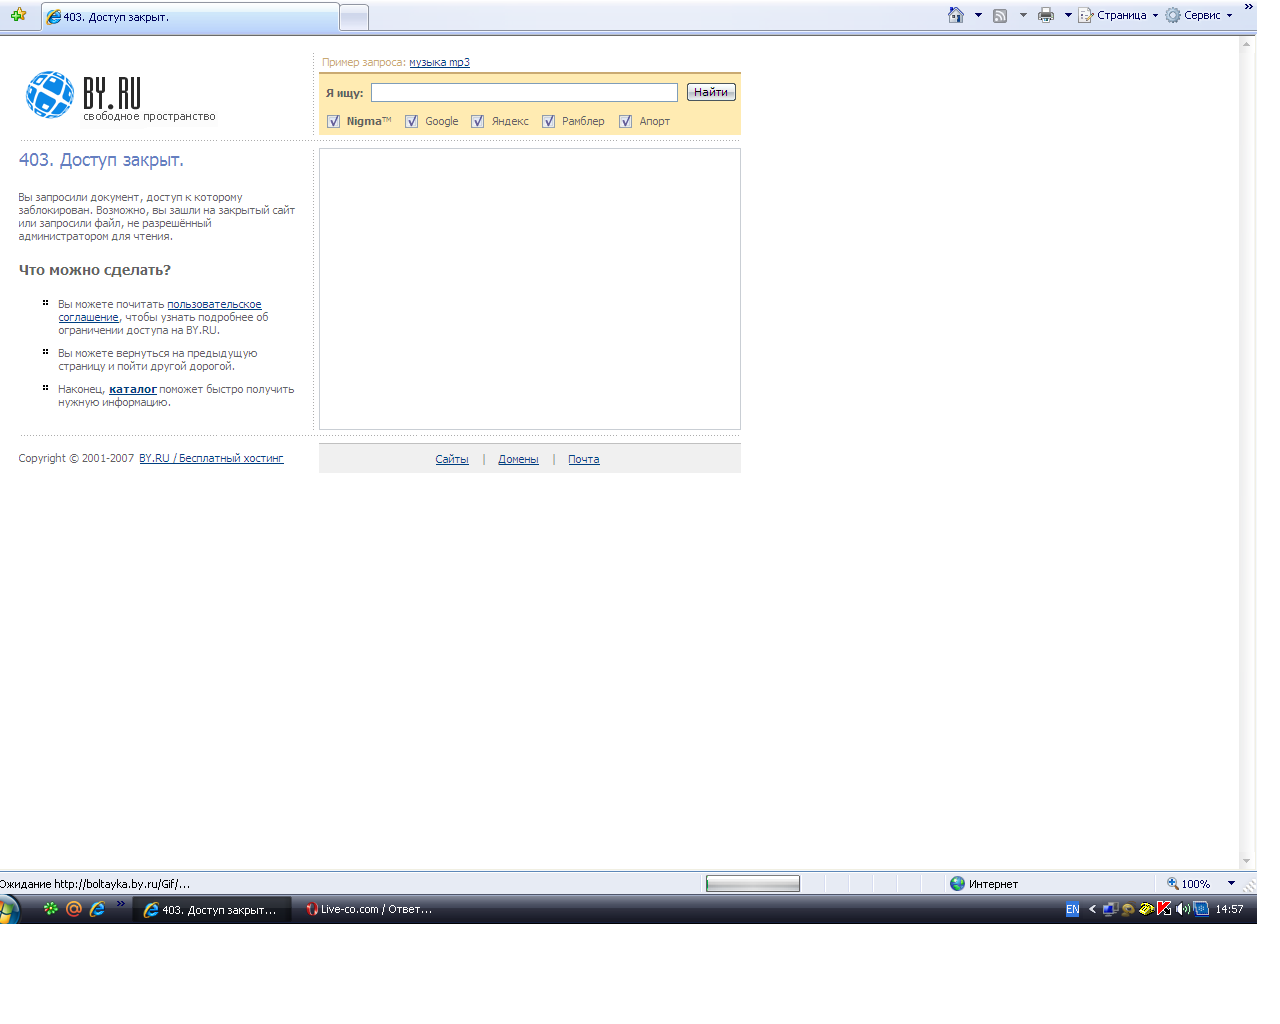Click the 'Я ищу' search input field

point(524,93)
